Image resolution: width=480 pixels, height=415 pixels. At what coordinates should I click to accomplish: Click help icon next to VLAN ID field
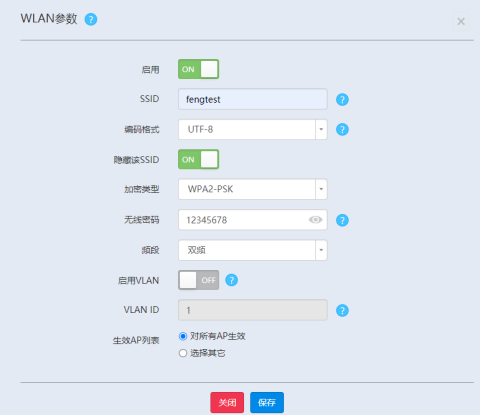(342, 310)
